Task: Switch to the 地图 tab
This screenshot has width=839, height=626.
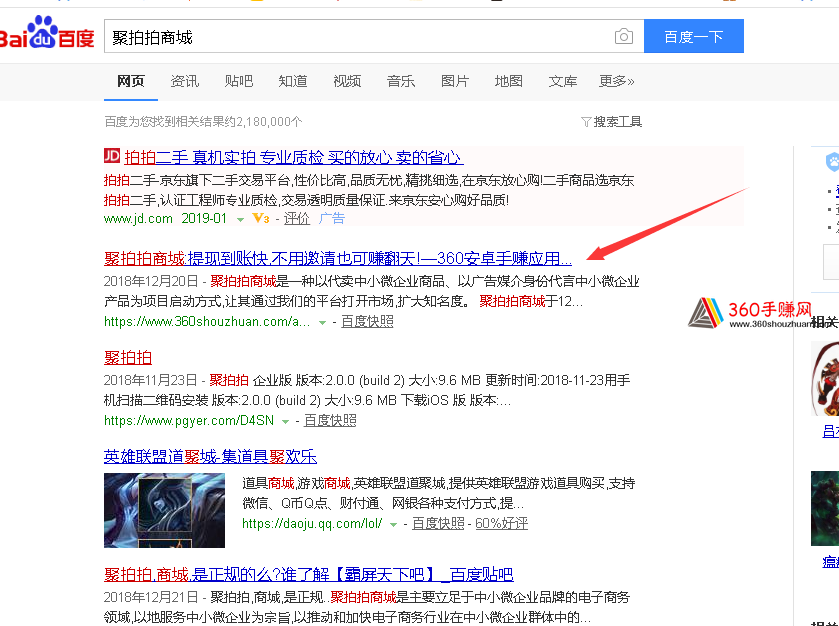Action: point(508,81)
